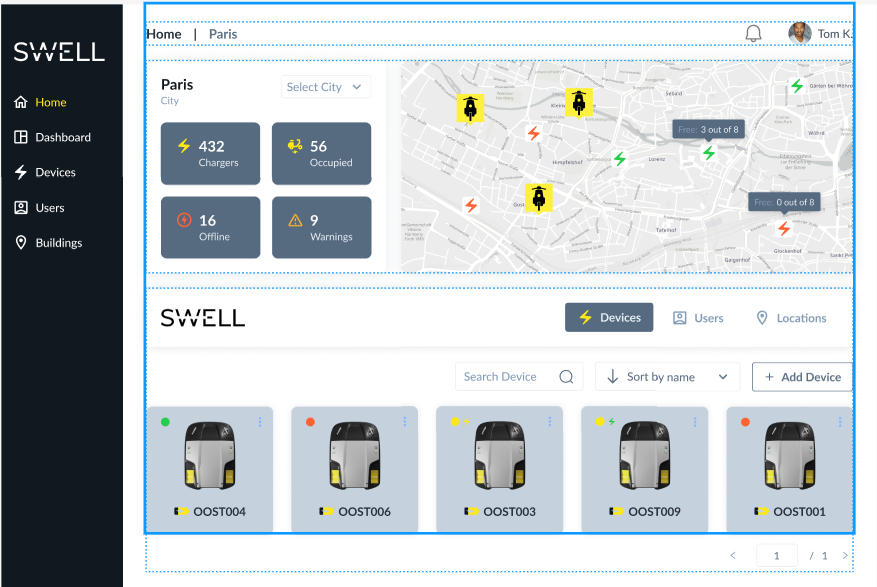Viewport: 877px width, 587px height.
Task: Open the options menu on OOST003 card
Action: coord(550,422)
